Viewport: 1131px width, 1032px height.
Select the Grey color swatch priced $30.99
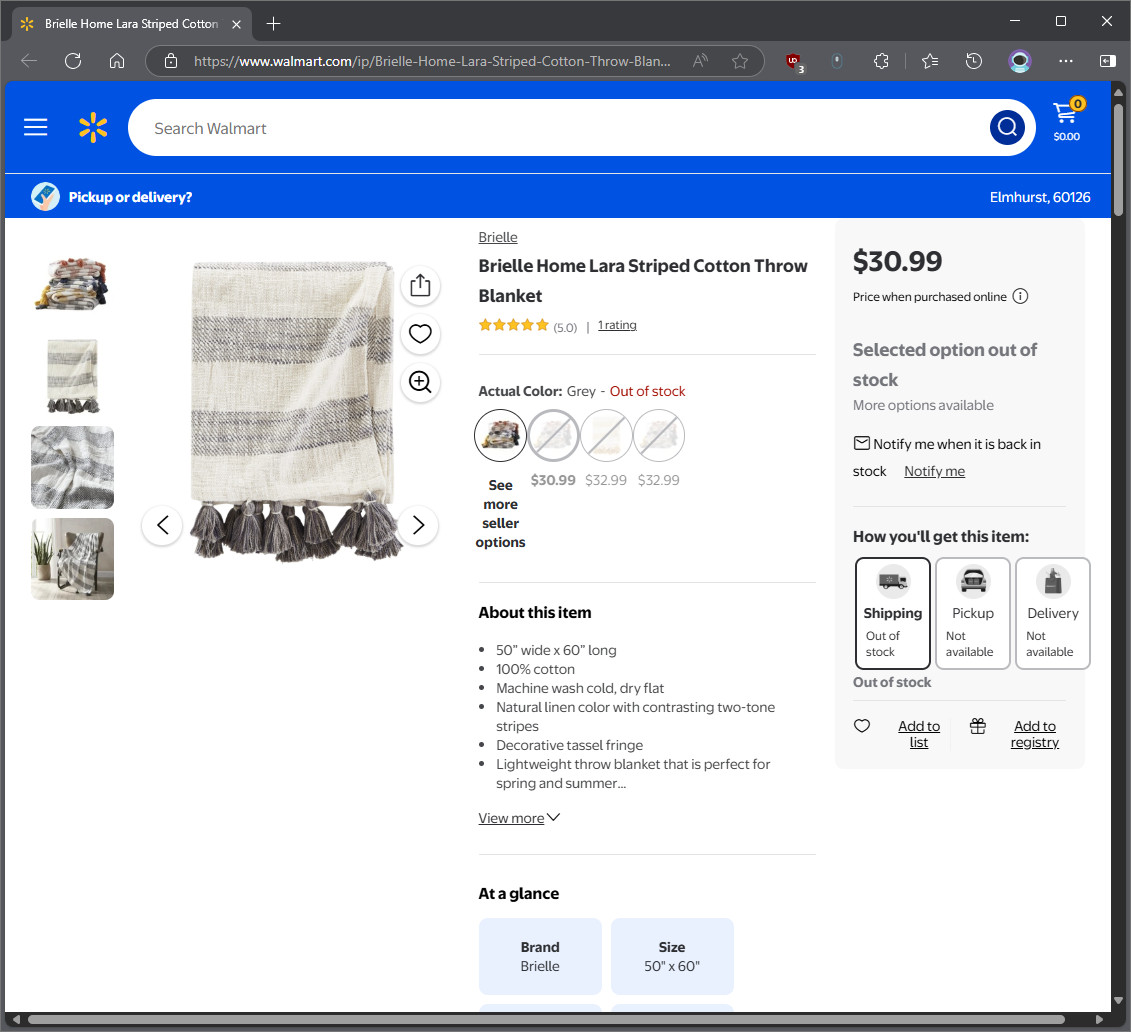pyautogui.click(x=553, y=436)
